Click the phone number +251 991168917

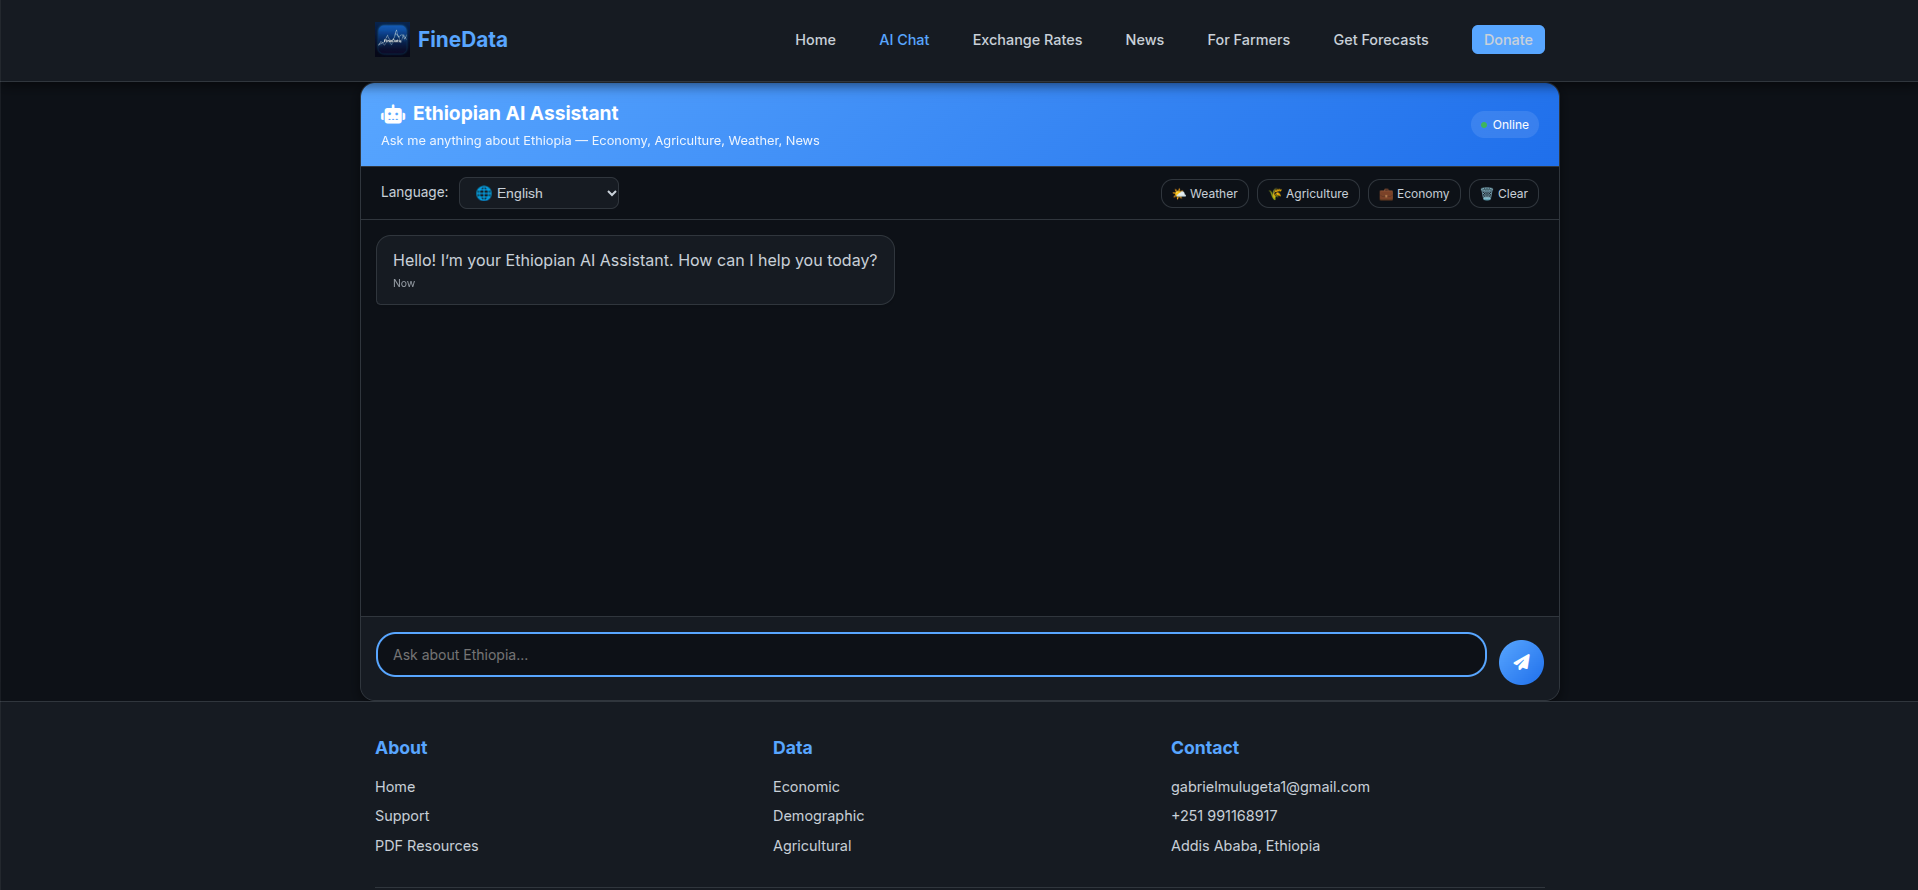(1224, 816)
